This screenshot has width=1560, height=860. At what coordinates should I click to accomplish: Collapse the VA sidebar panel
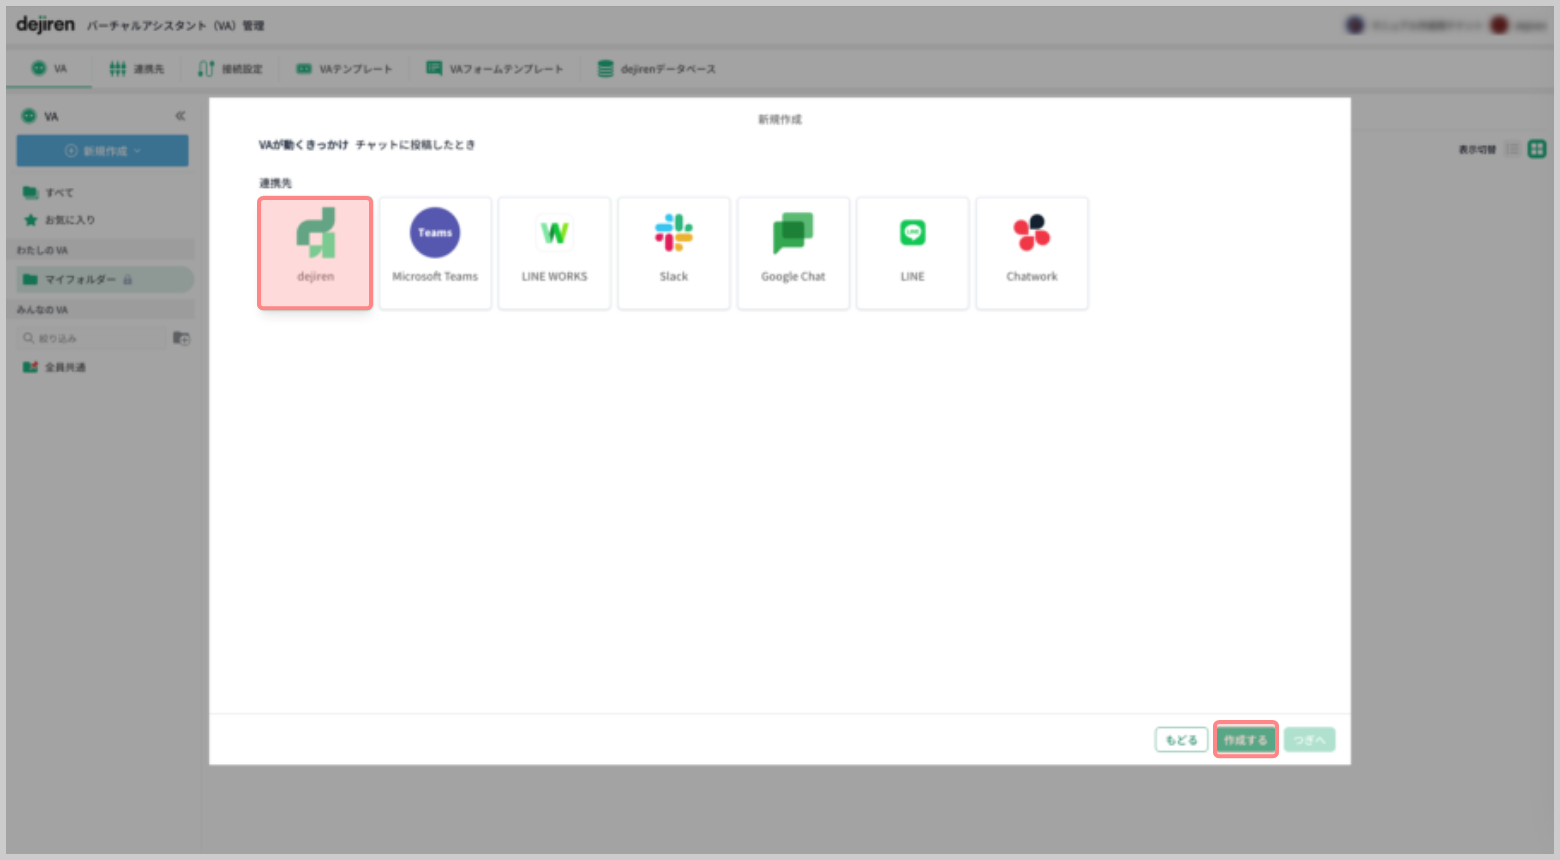click(x=180, y=116)
